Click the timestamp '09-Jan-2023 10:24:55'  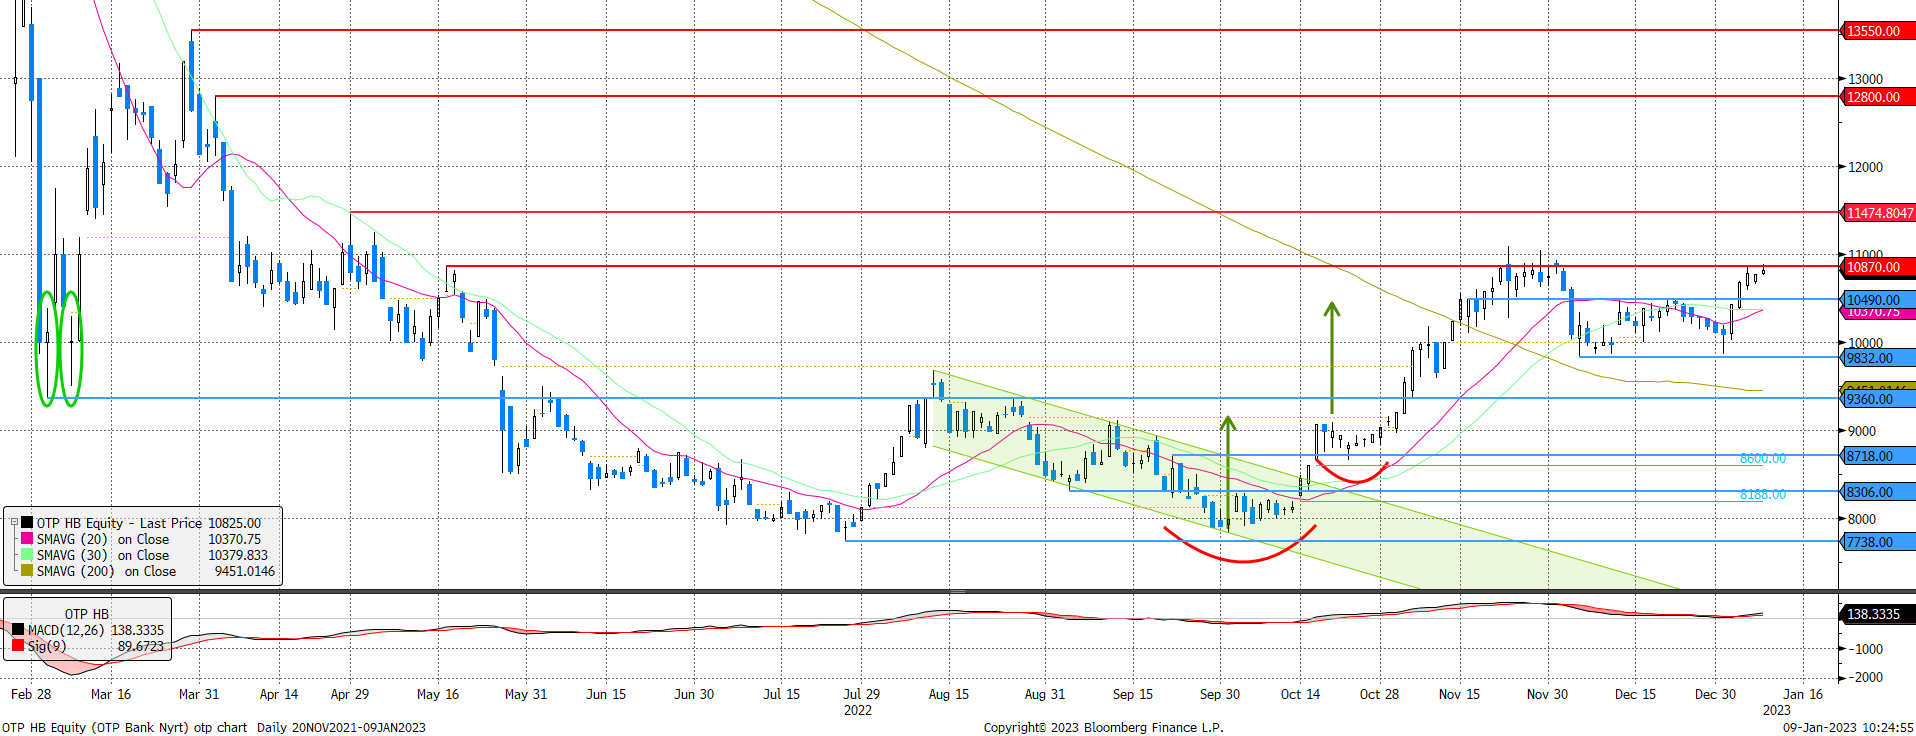(x=1848, y=727)
